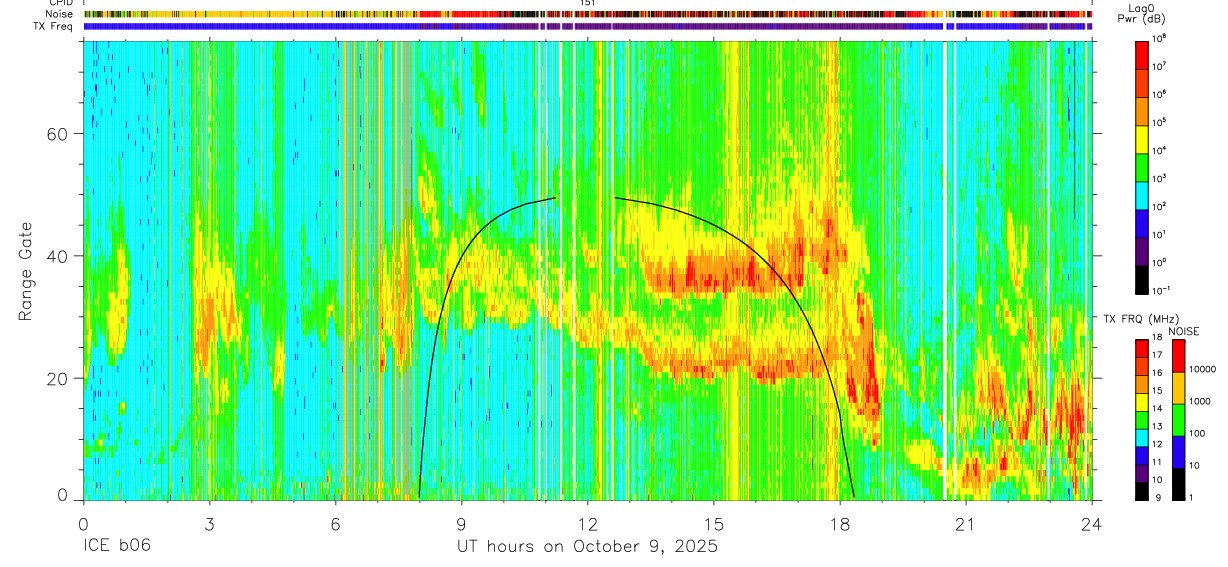
Task: Click the Range Gate tick label '20'
Action: (x=56, y=378)
